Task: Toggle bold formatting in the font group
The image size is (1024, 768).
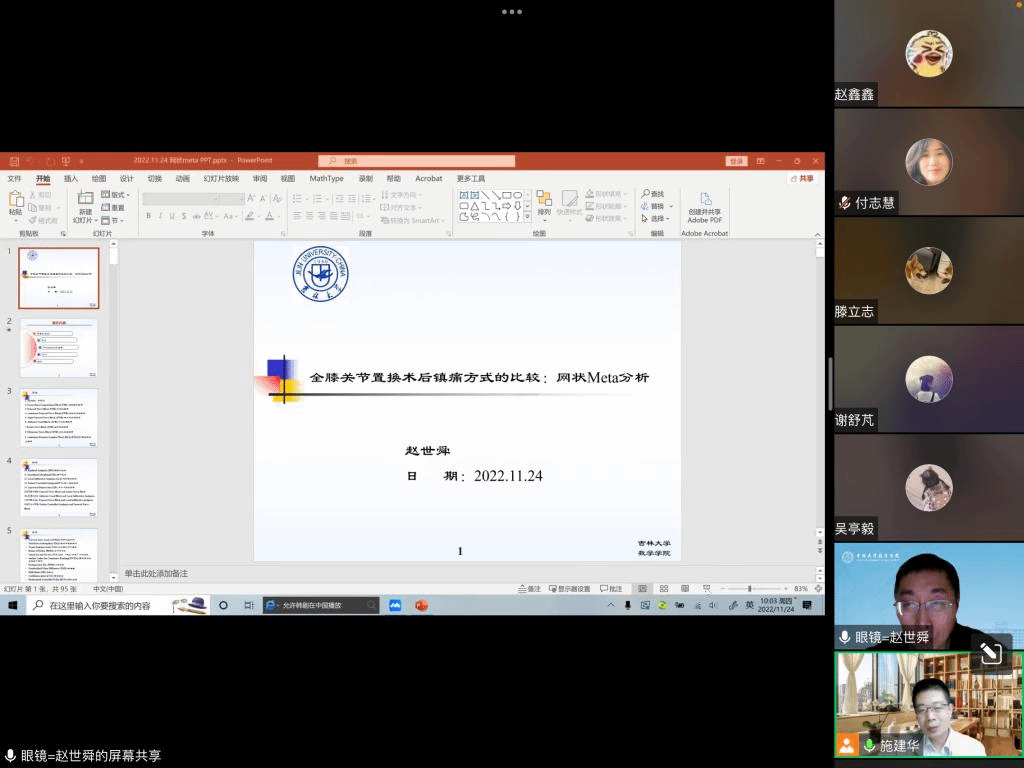Action: pyautogui.click(x=148, y=216)
